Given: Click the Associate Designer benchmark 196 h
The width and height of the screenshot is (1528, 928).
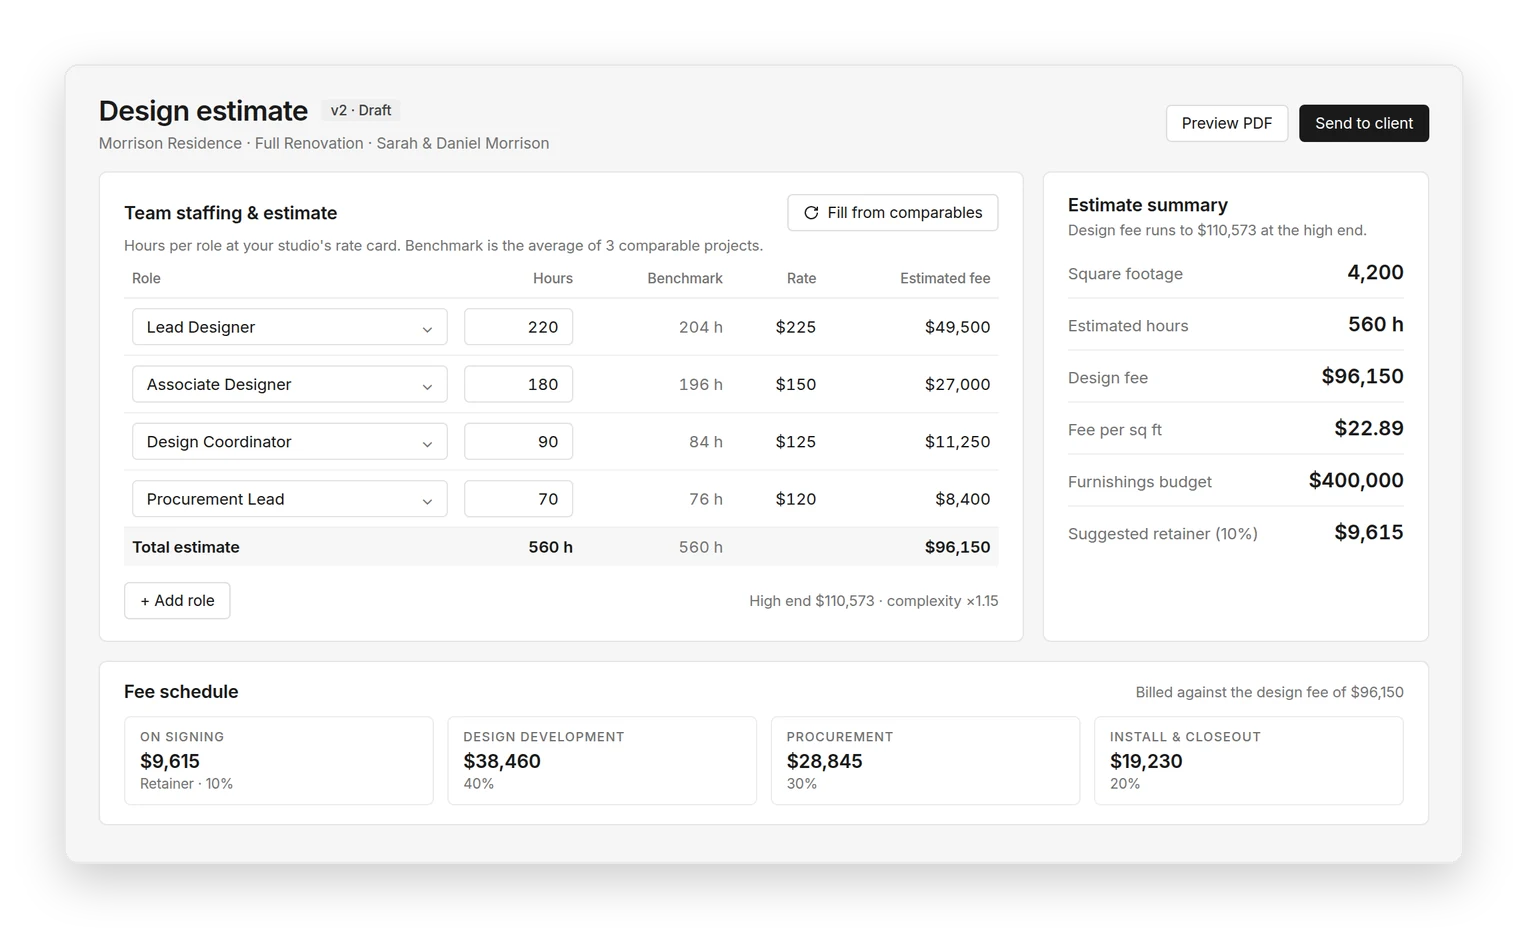Looking at the screenshot, I should point(700,384).
